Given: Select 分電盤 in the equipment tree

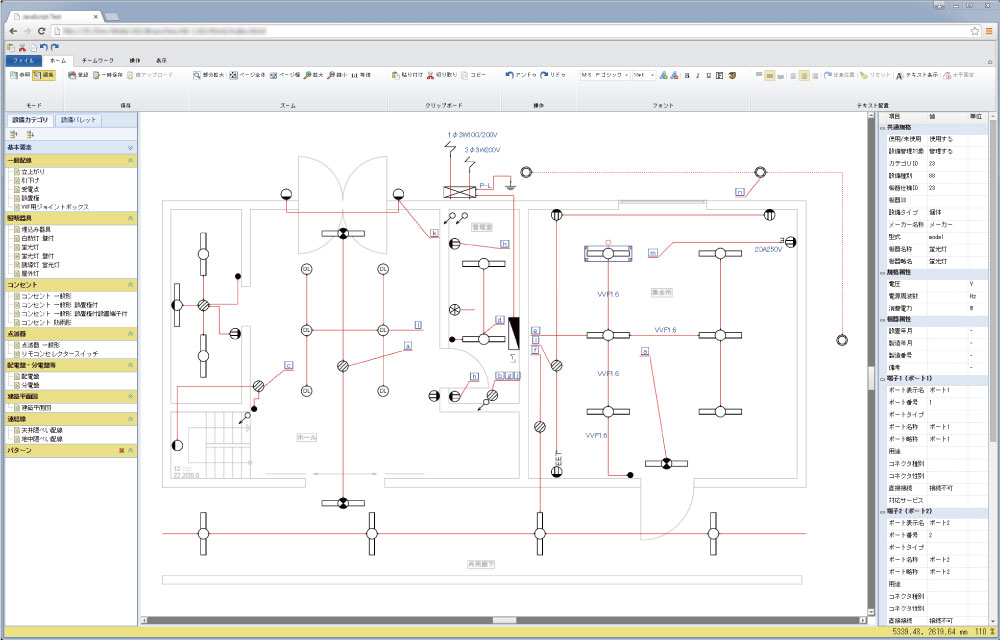Looking at the screenshot, I should (30, 385).
